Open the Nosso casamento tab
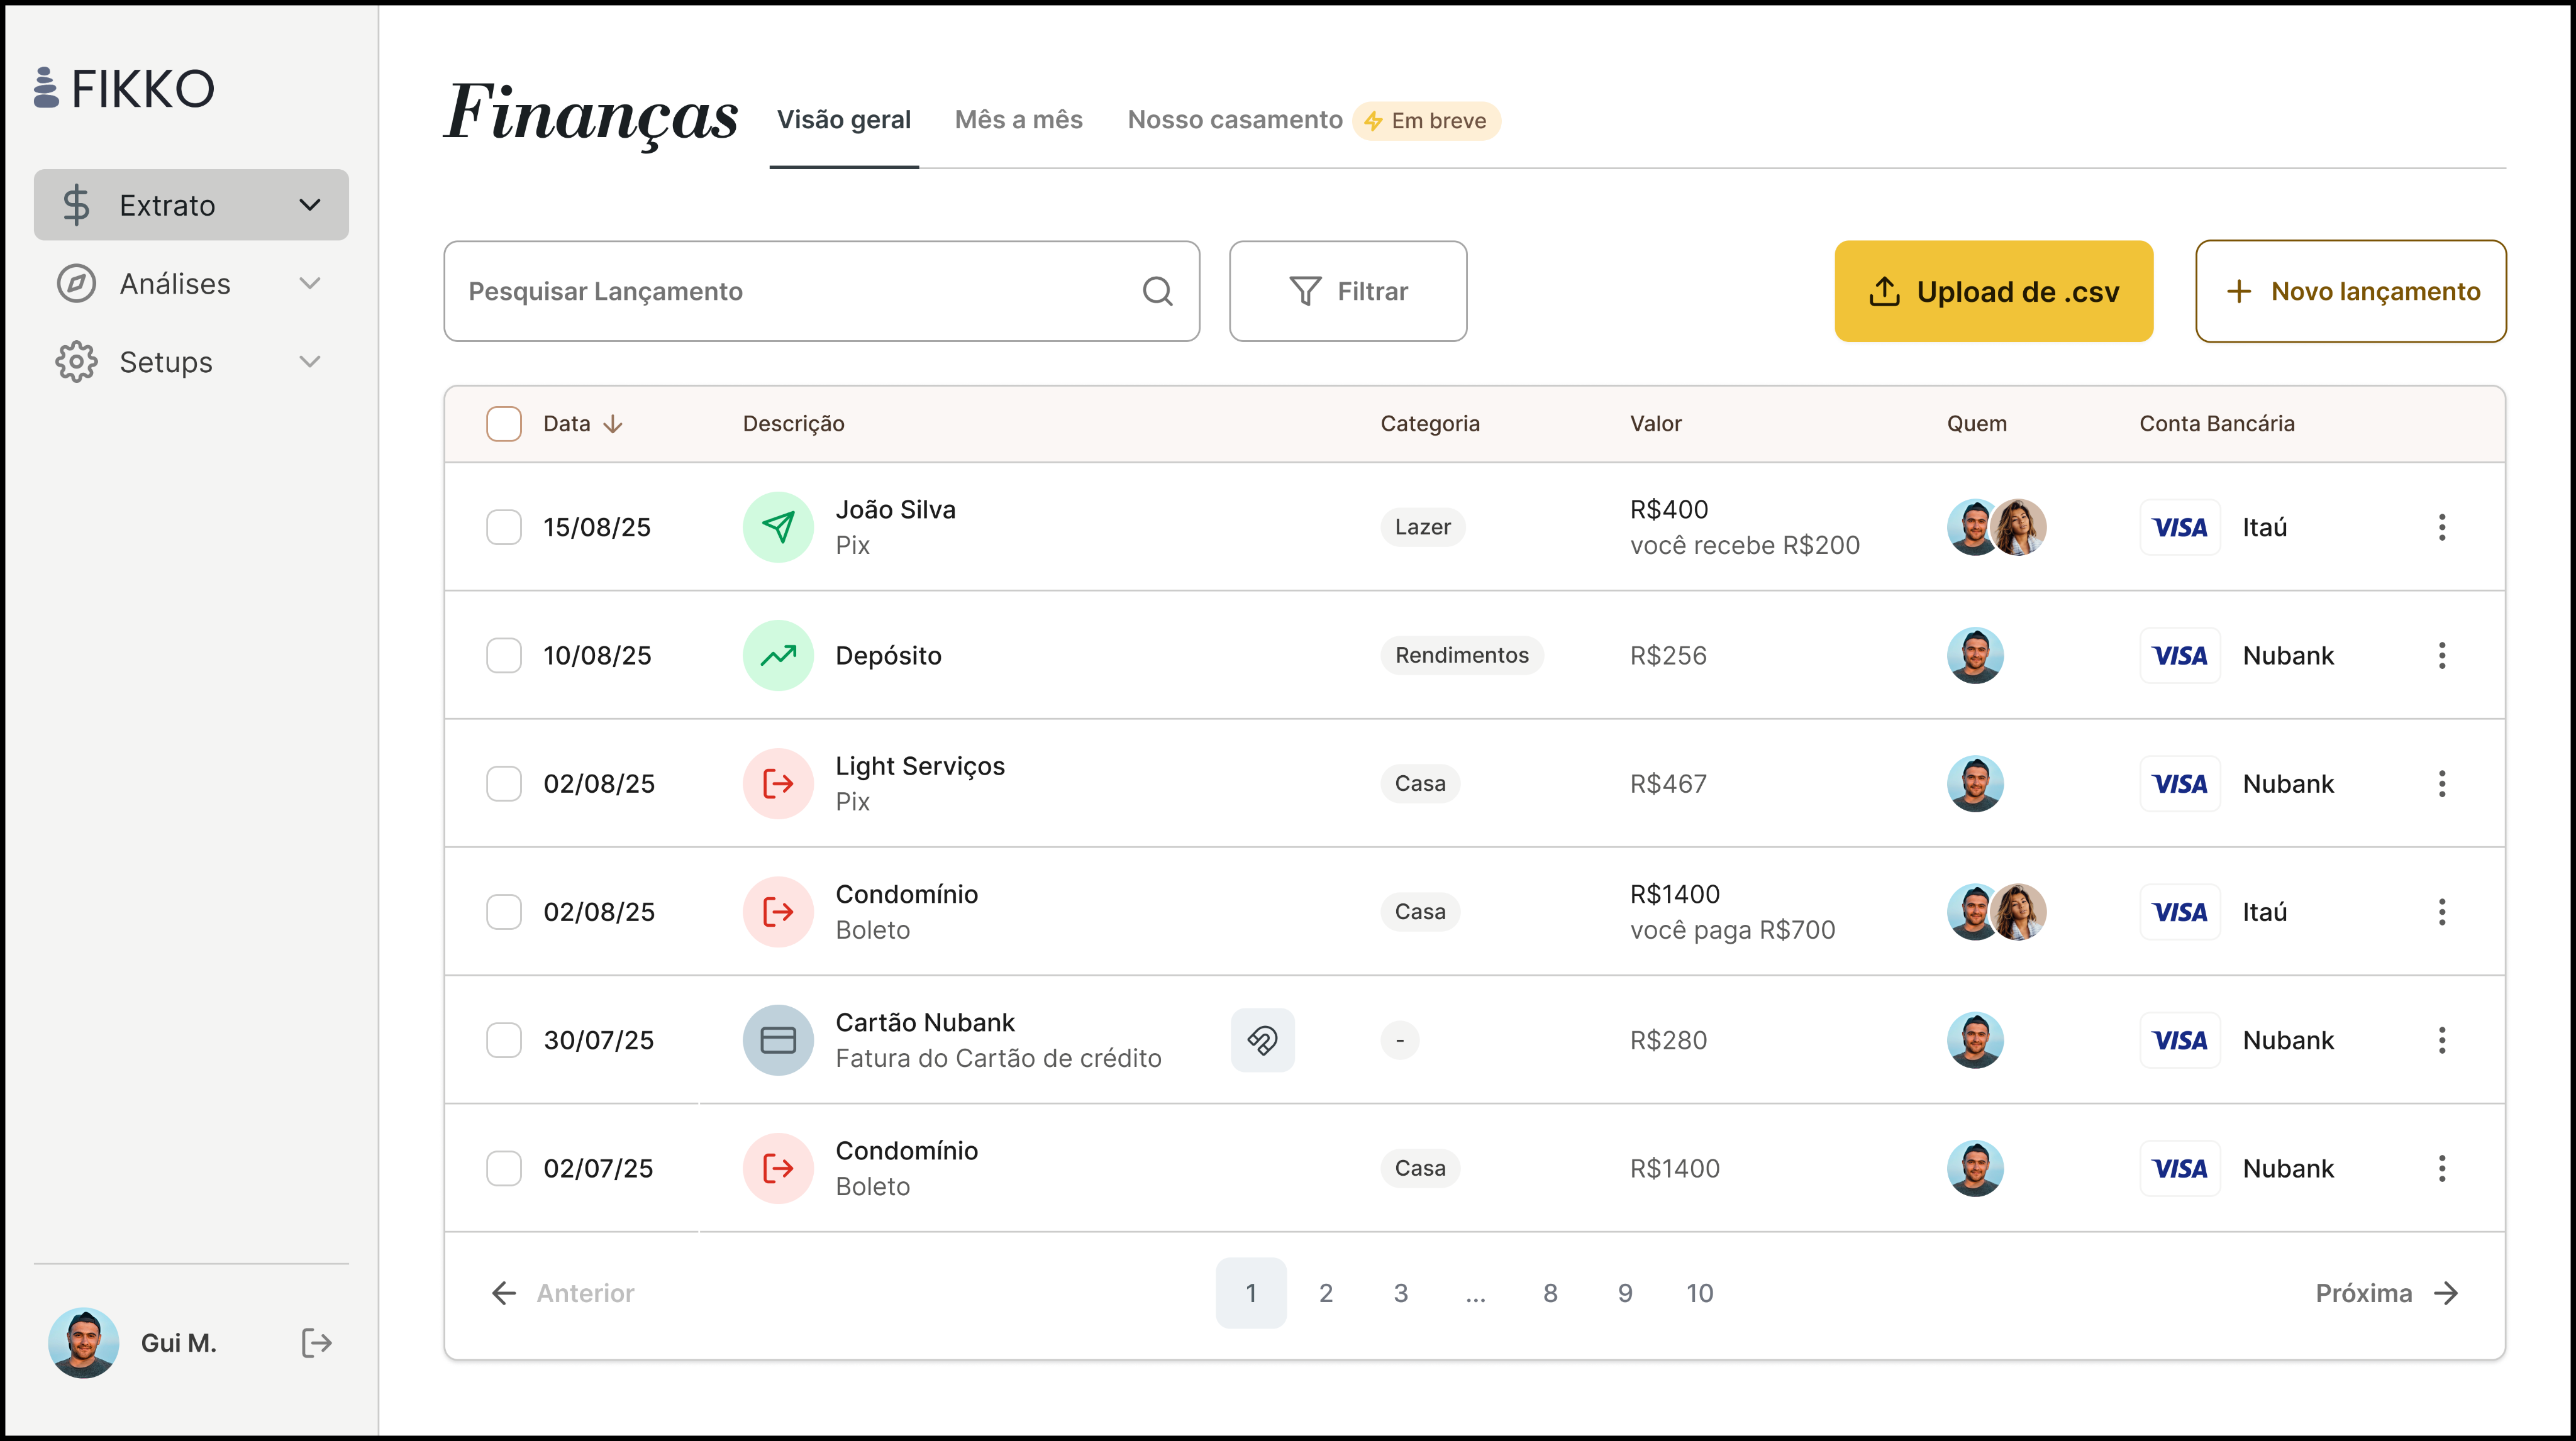 tap(1234, 120)
